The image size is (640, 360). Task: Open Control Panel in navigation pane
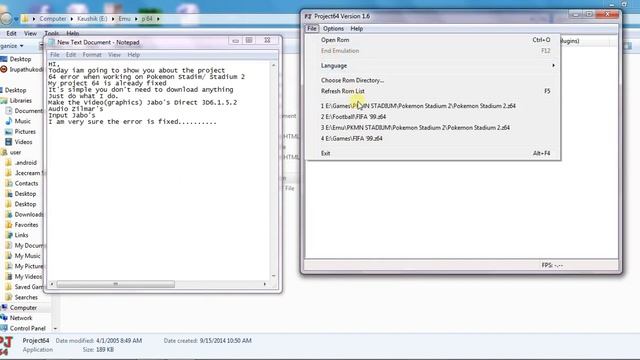click(27, 328)
